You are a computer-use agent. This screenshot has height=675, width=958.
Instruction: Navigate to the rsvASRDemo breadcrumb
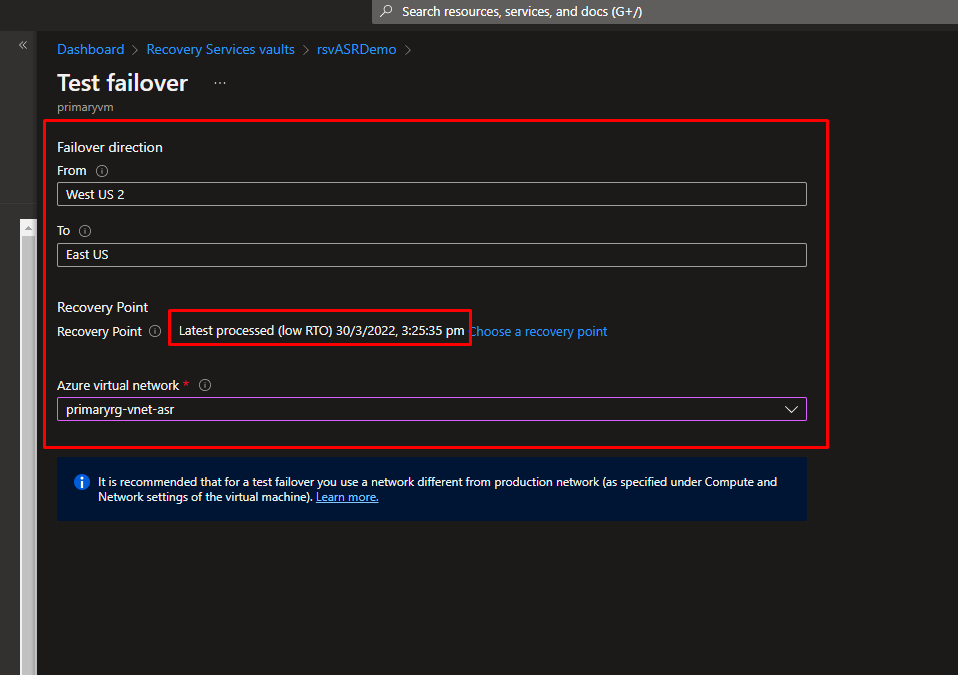coord(357,49)
